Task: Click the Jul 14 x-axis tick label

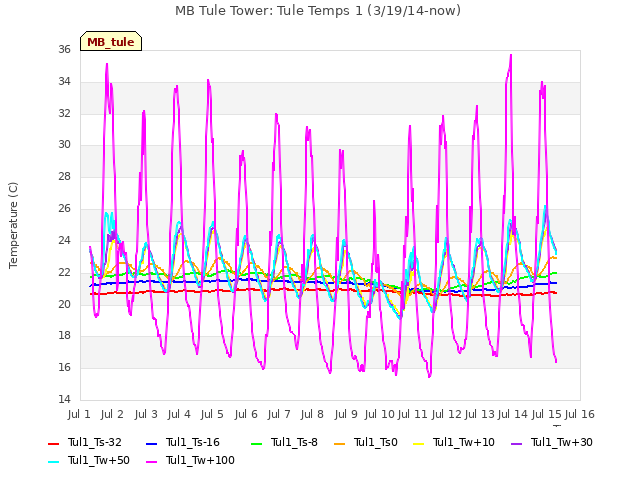Action: (513, 414)
